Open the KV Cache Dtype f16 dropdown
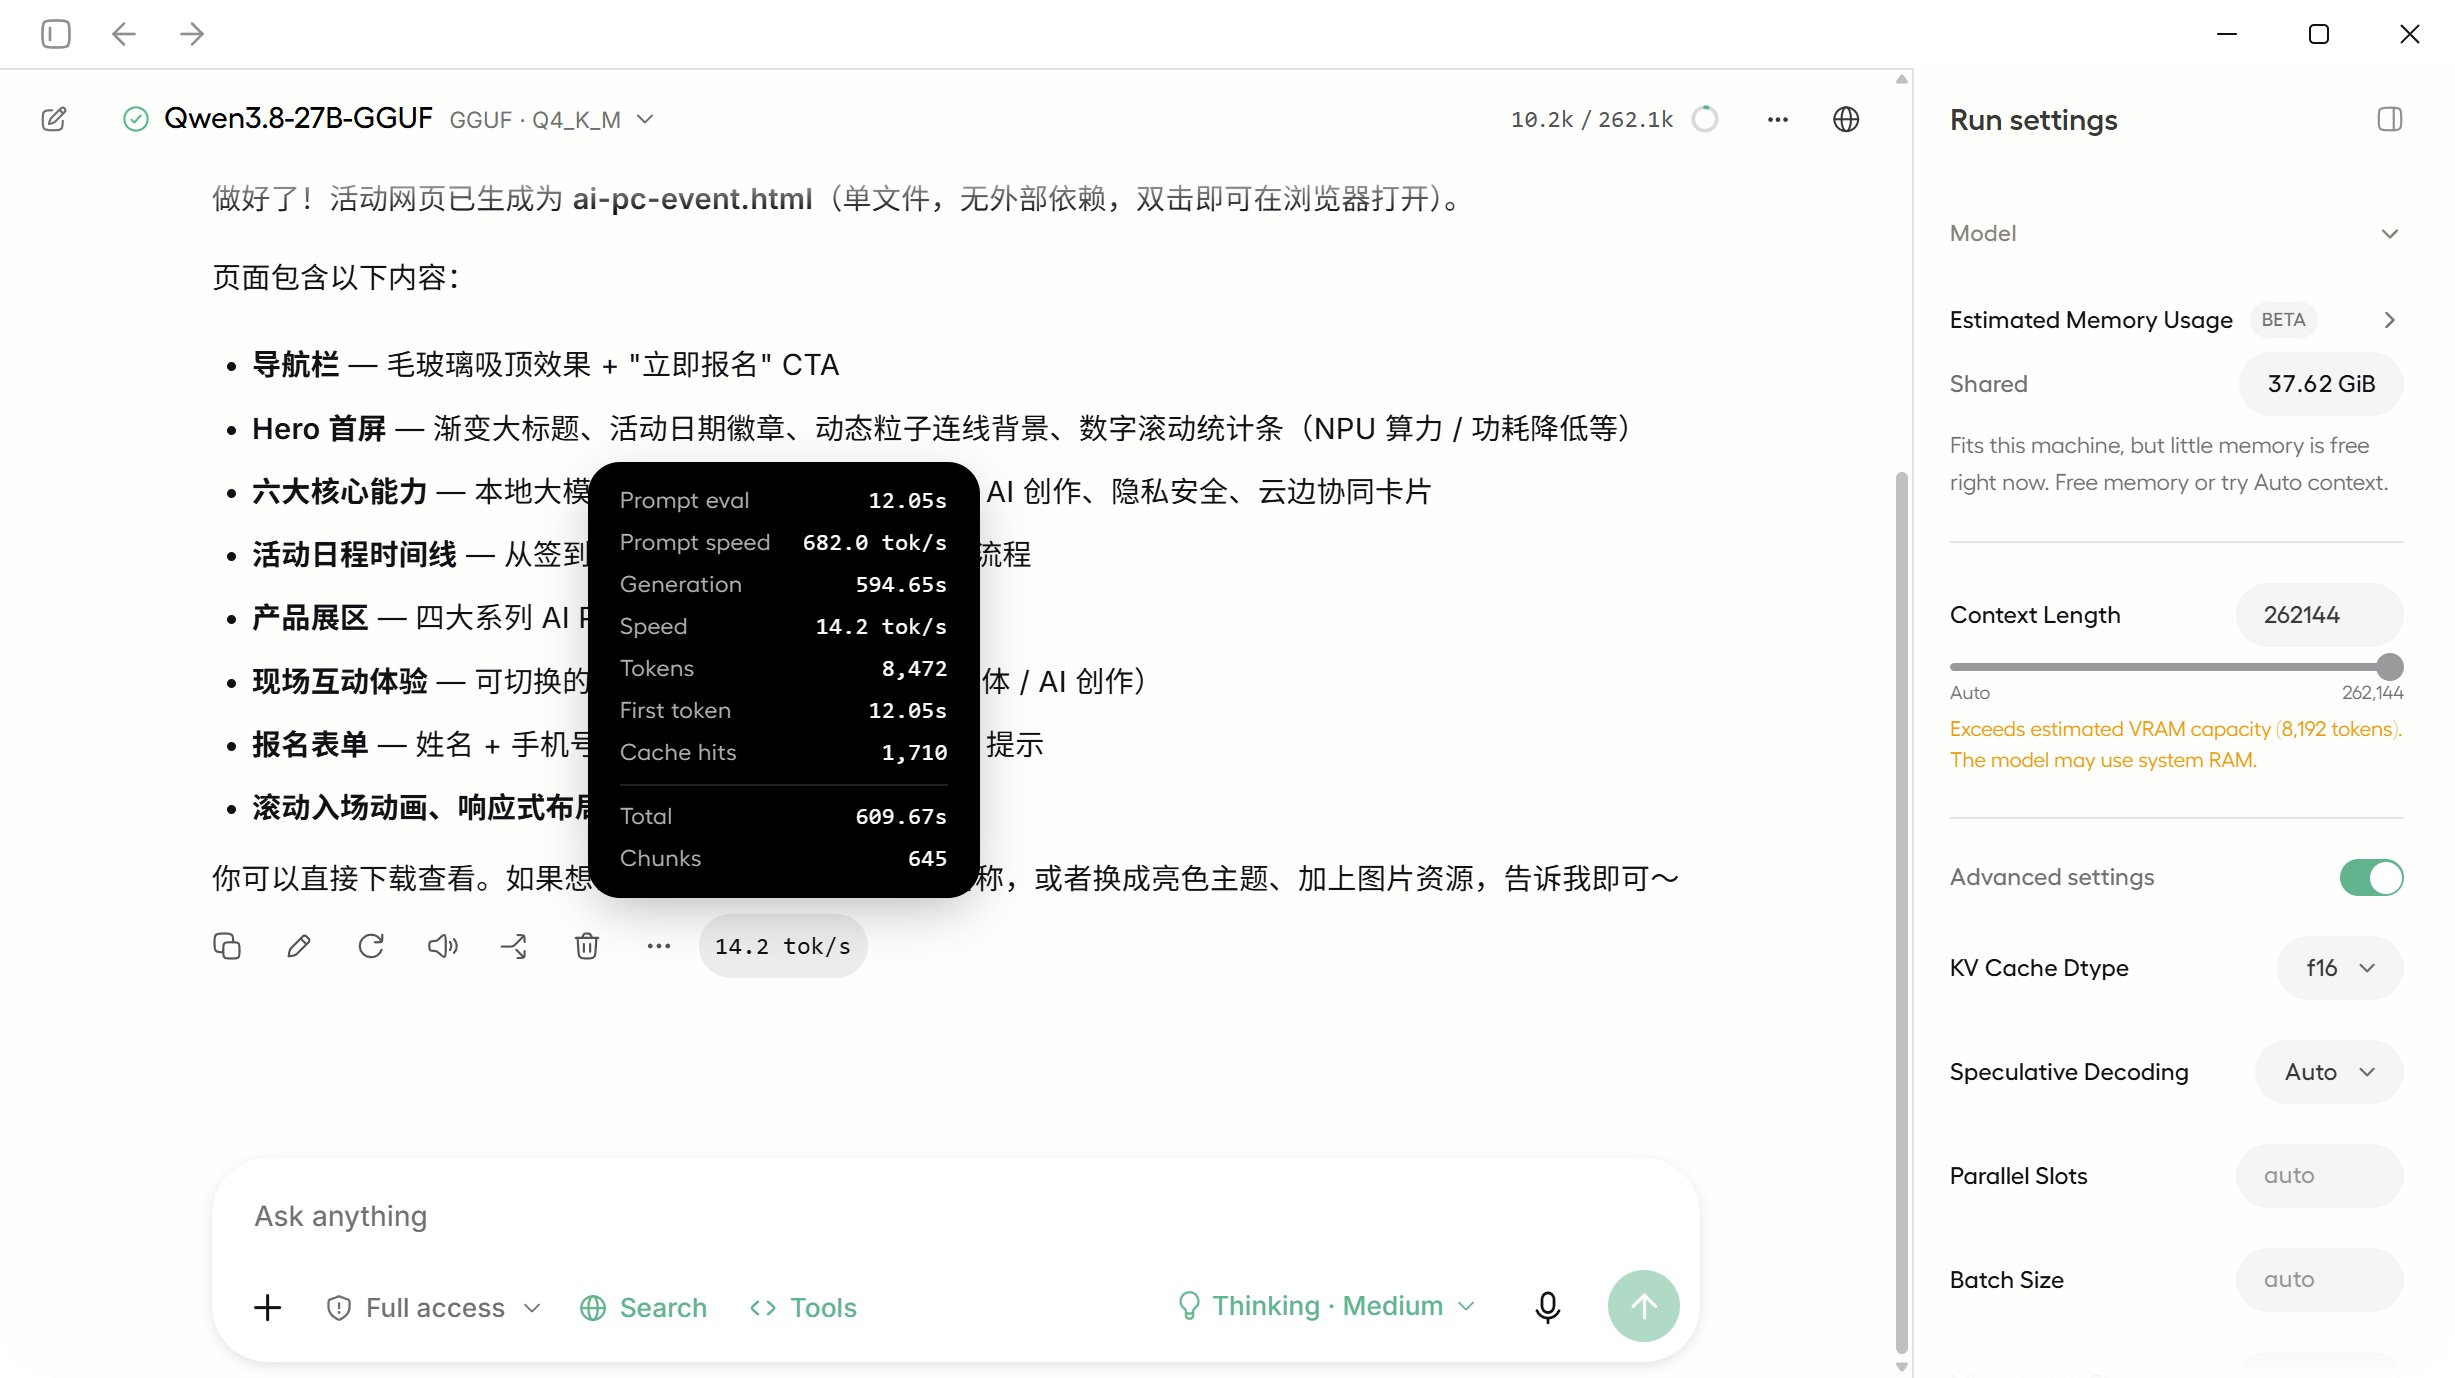 (2340, 968)
